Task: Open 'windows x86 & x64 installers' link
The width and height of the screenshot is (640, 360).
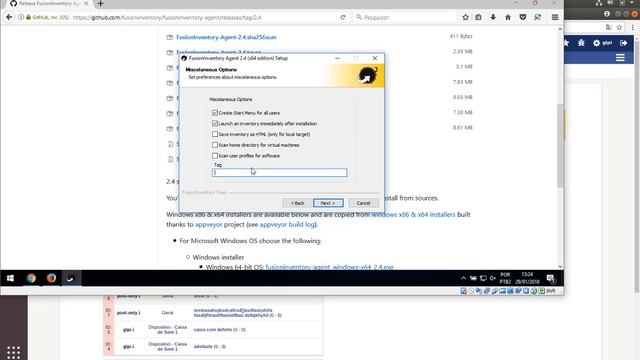Action: (x=413, y=214)
